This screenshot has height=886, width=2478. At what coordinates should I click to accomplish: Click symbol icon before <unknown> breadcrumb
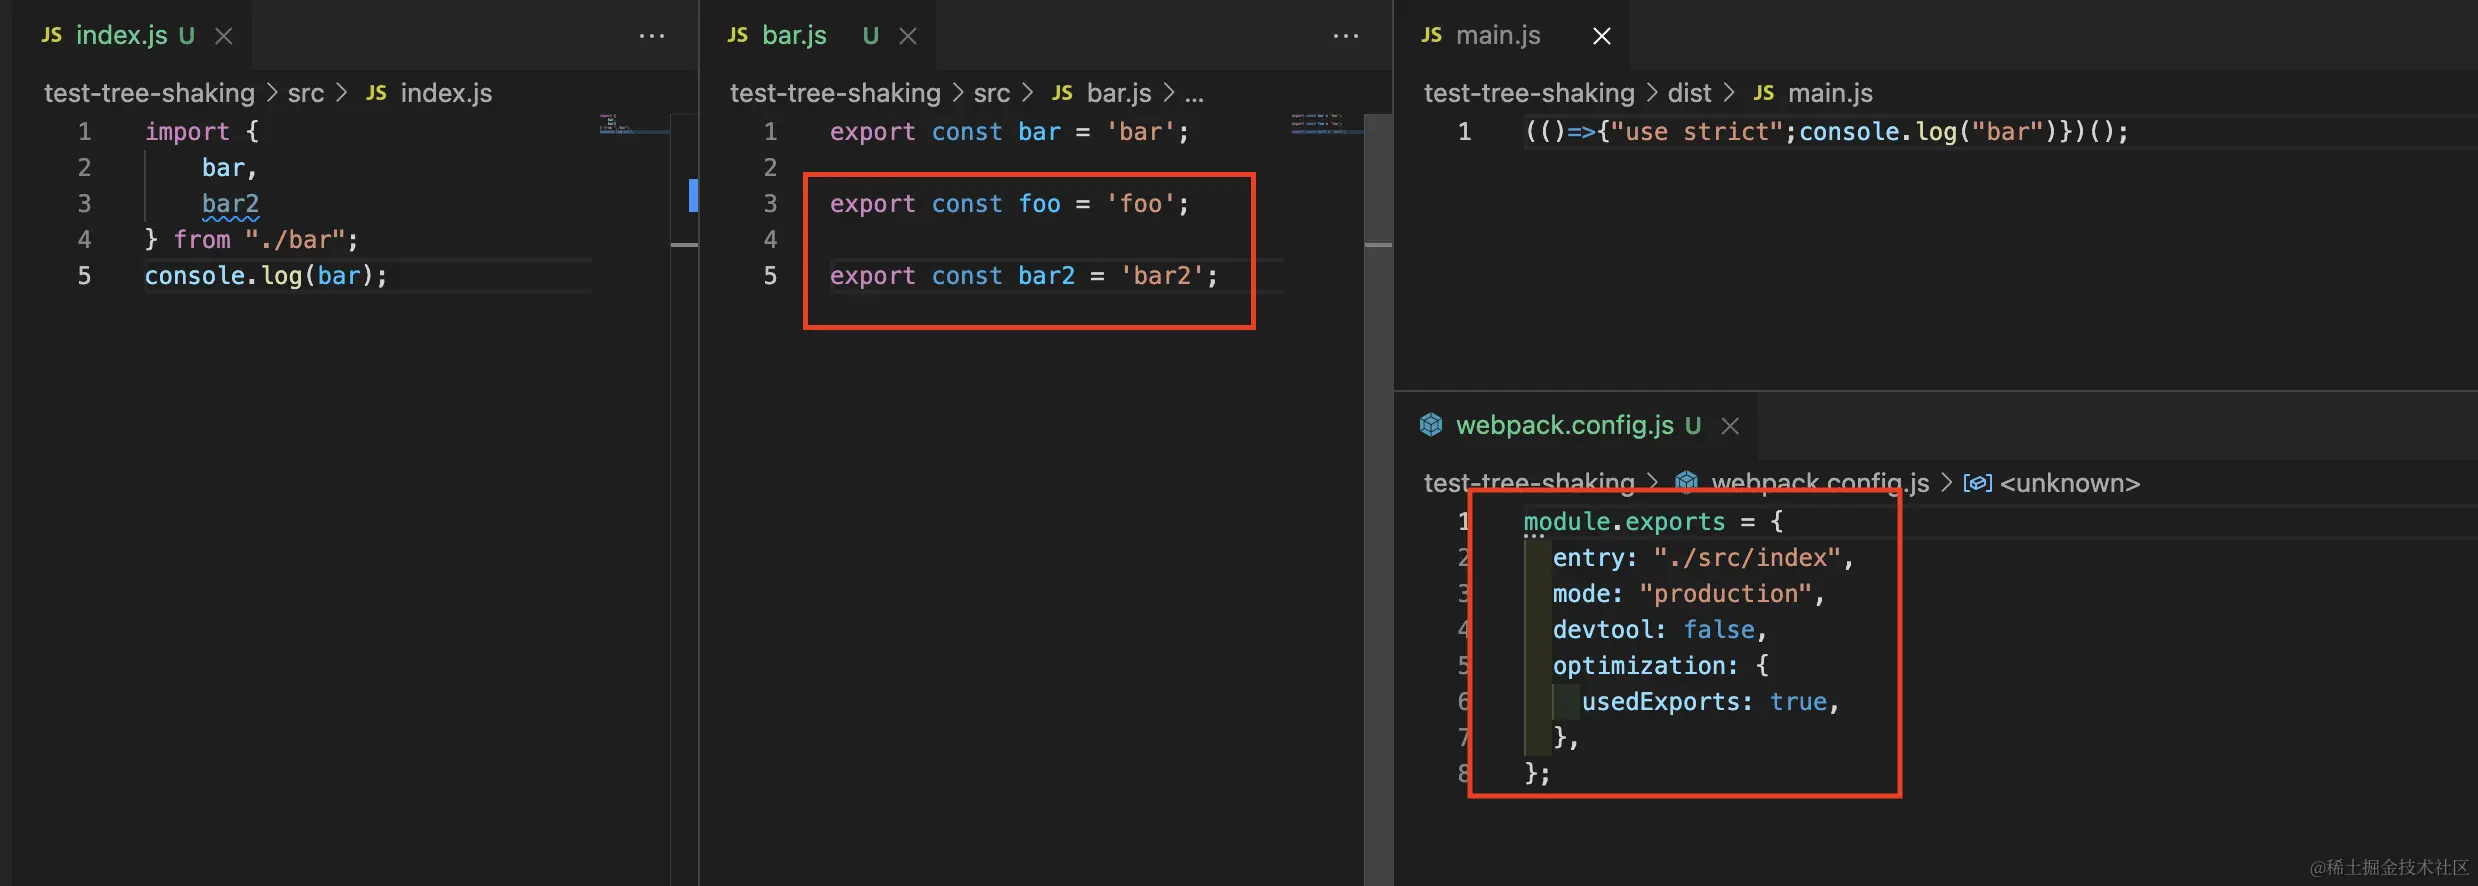(x=1977, y=483)
